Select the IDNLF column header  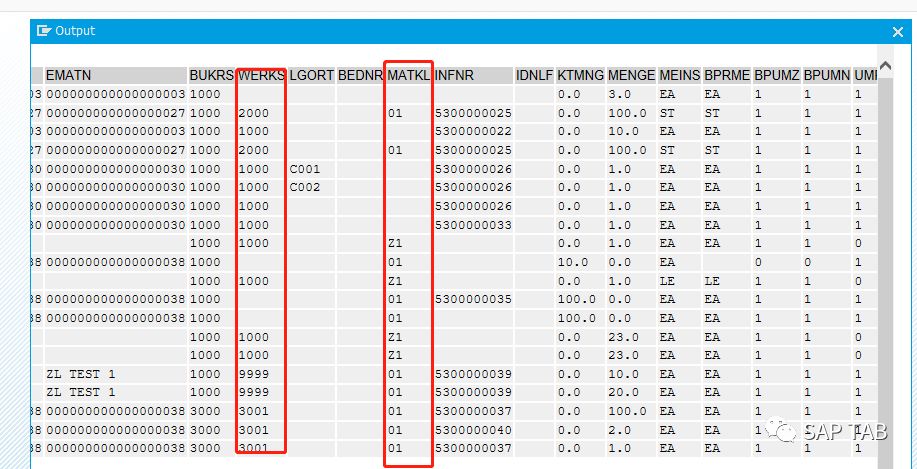tap(535, 75)
